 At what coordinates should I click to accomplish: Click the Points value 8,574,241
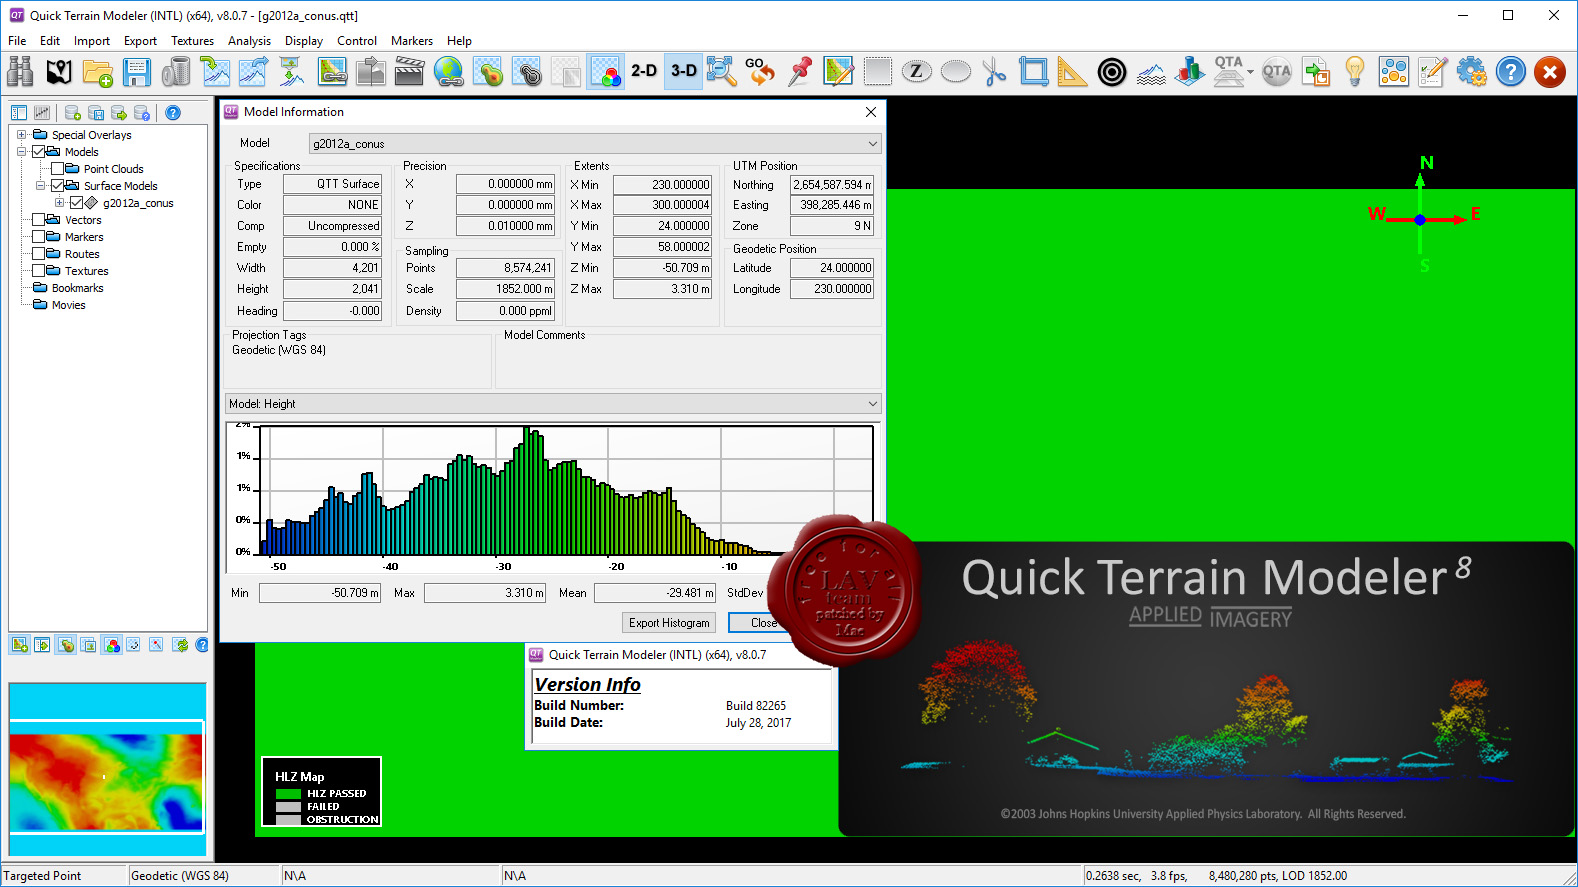505,268
